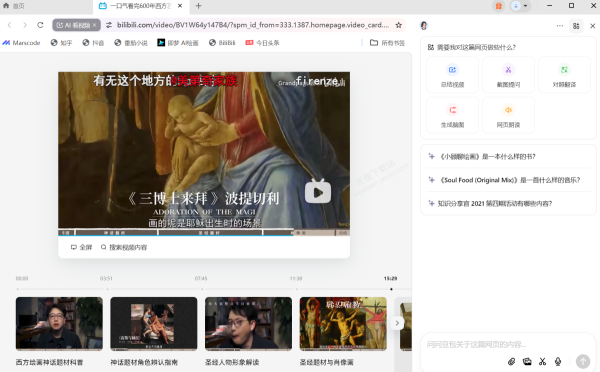Image resolution: width=600 pixels, height=372 pixels.
Task: Bookmark this page with the star
Action: click(x=399, y=25)
